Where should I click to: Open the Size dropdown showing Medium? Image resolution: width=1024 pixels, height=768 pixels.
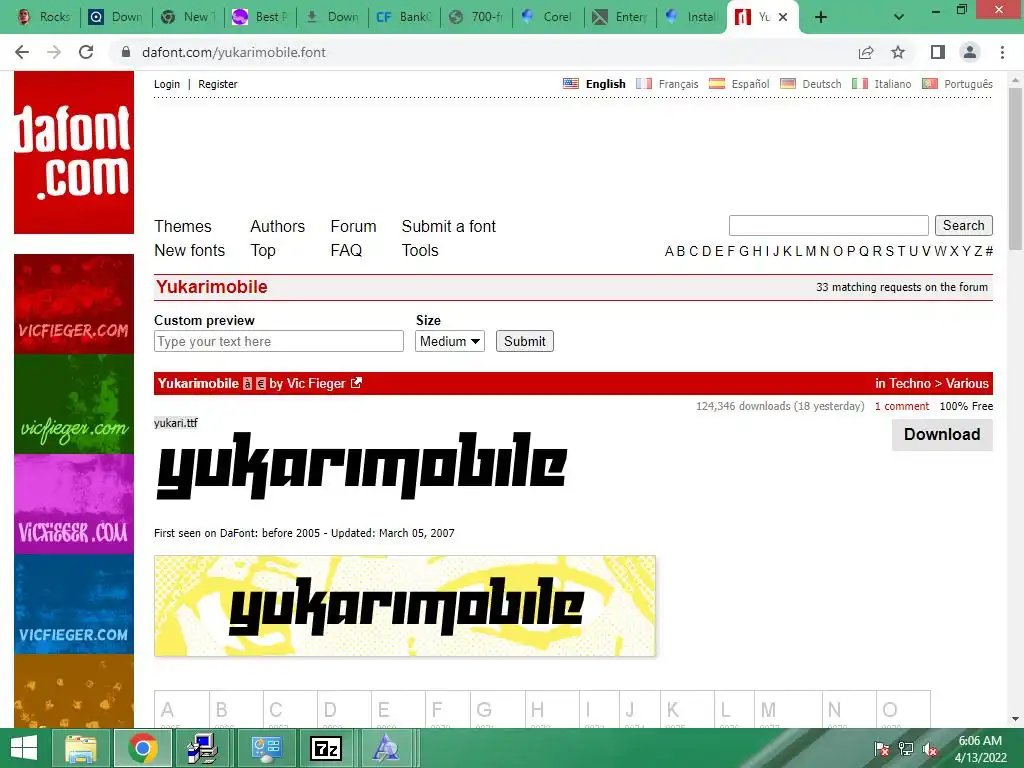tap(450, 342)
